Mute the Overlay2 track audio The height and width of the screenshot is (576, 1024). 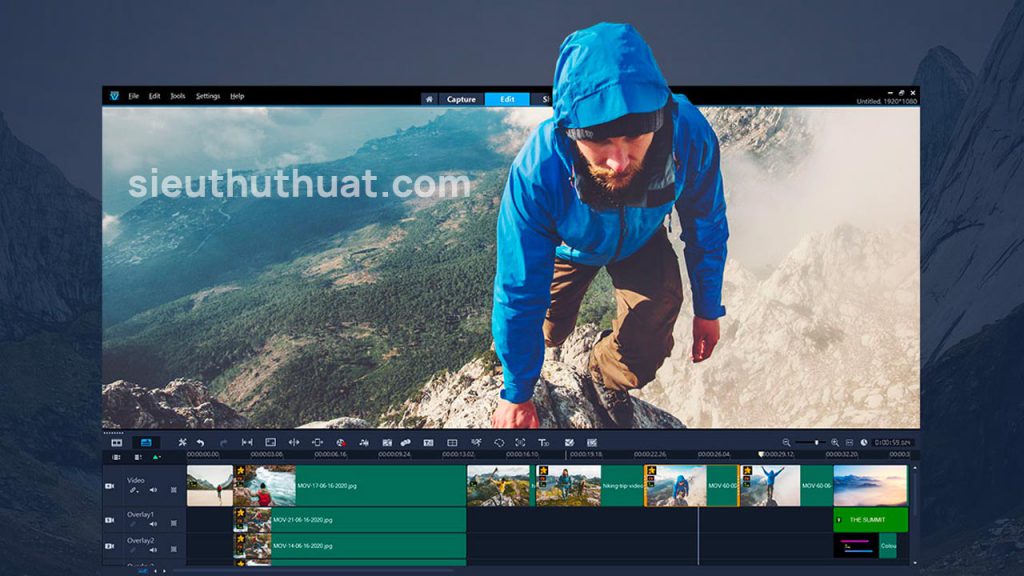152,550
